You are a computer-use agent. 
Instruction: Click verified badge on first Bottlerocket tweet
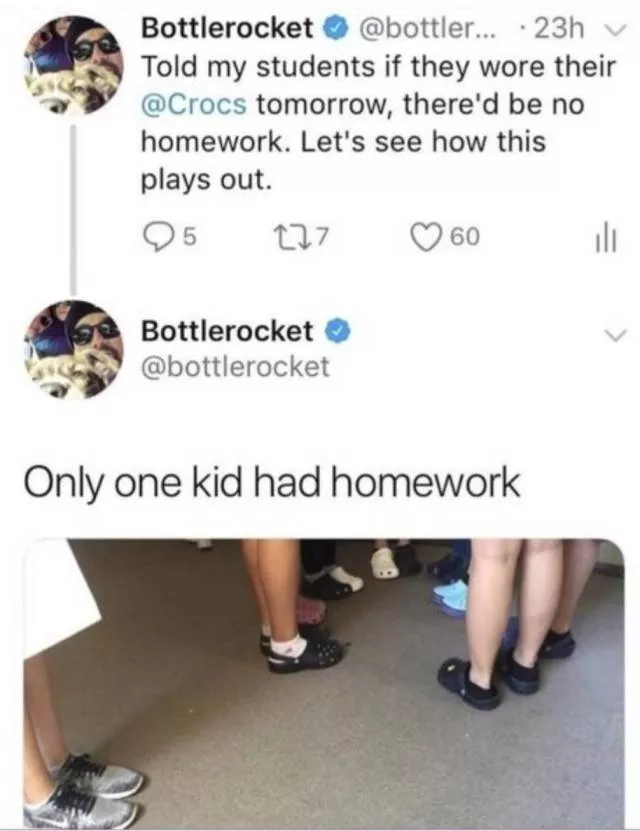click(335, 29)
